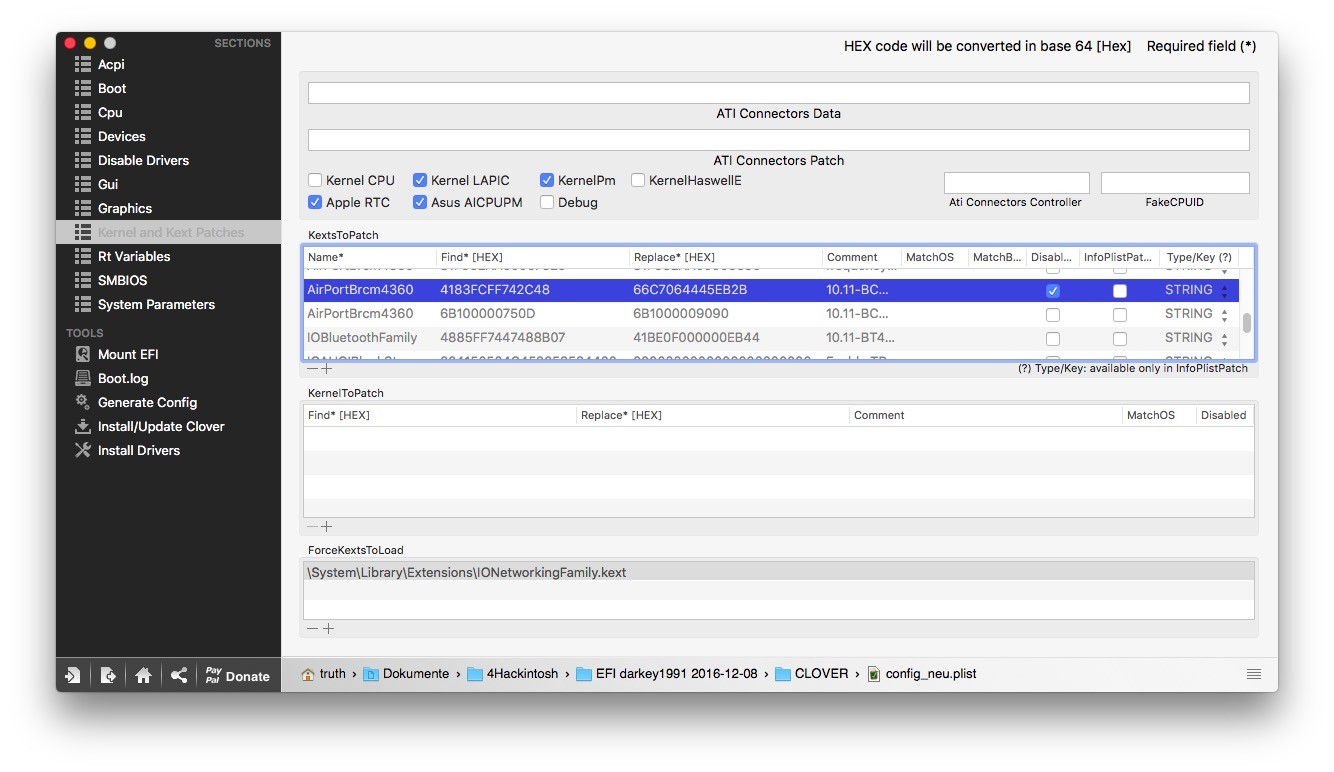Click CLOVER folder in the path bar

811,674
